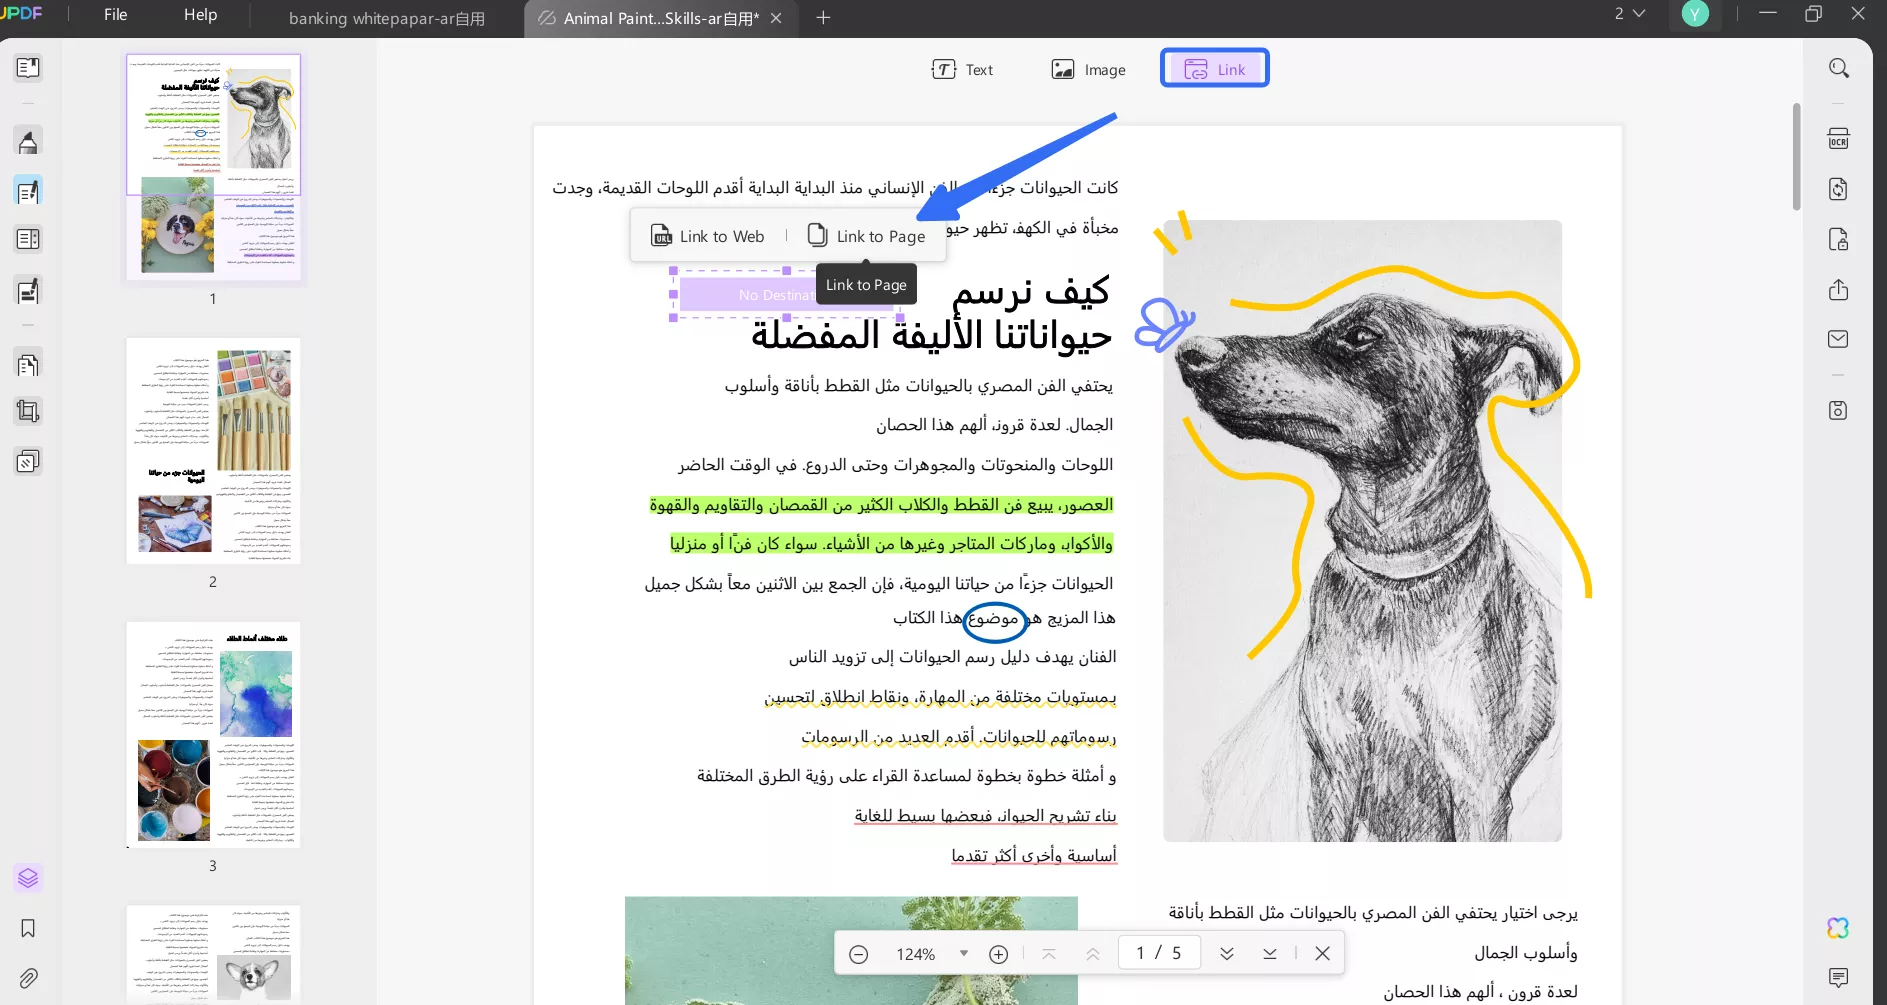This screenshot has width=1887, height=1005.
Task: Open the File menu
Action: pos(114,14)
